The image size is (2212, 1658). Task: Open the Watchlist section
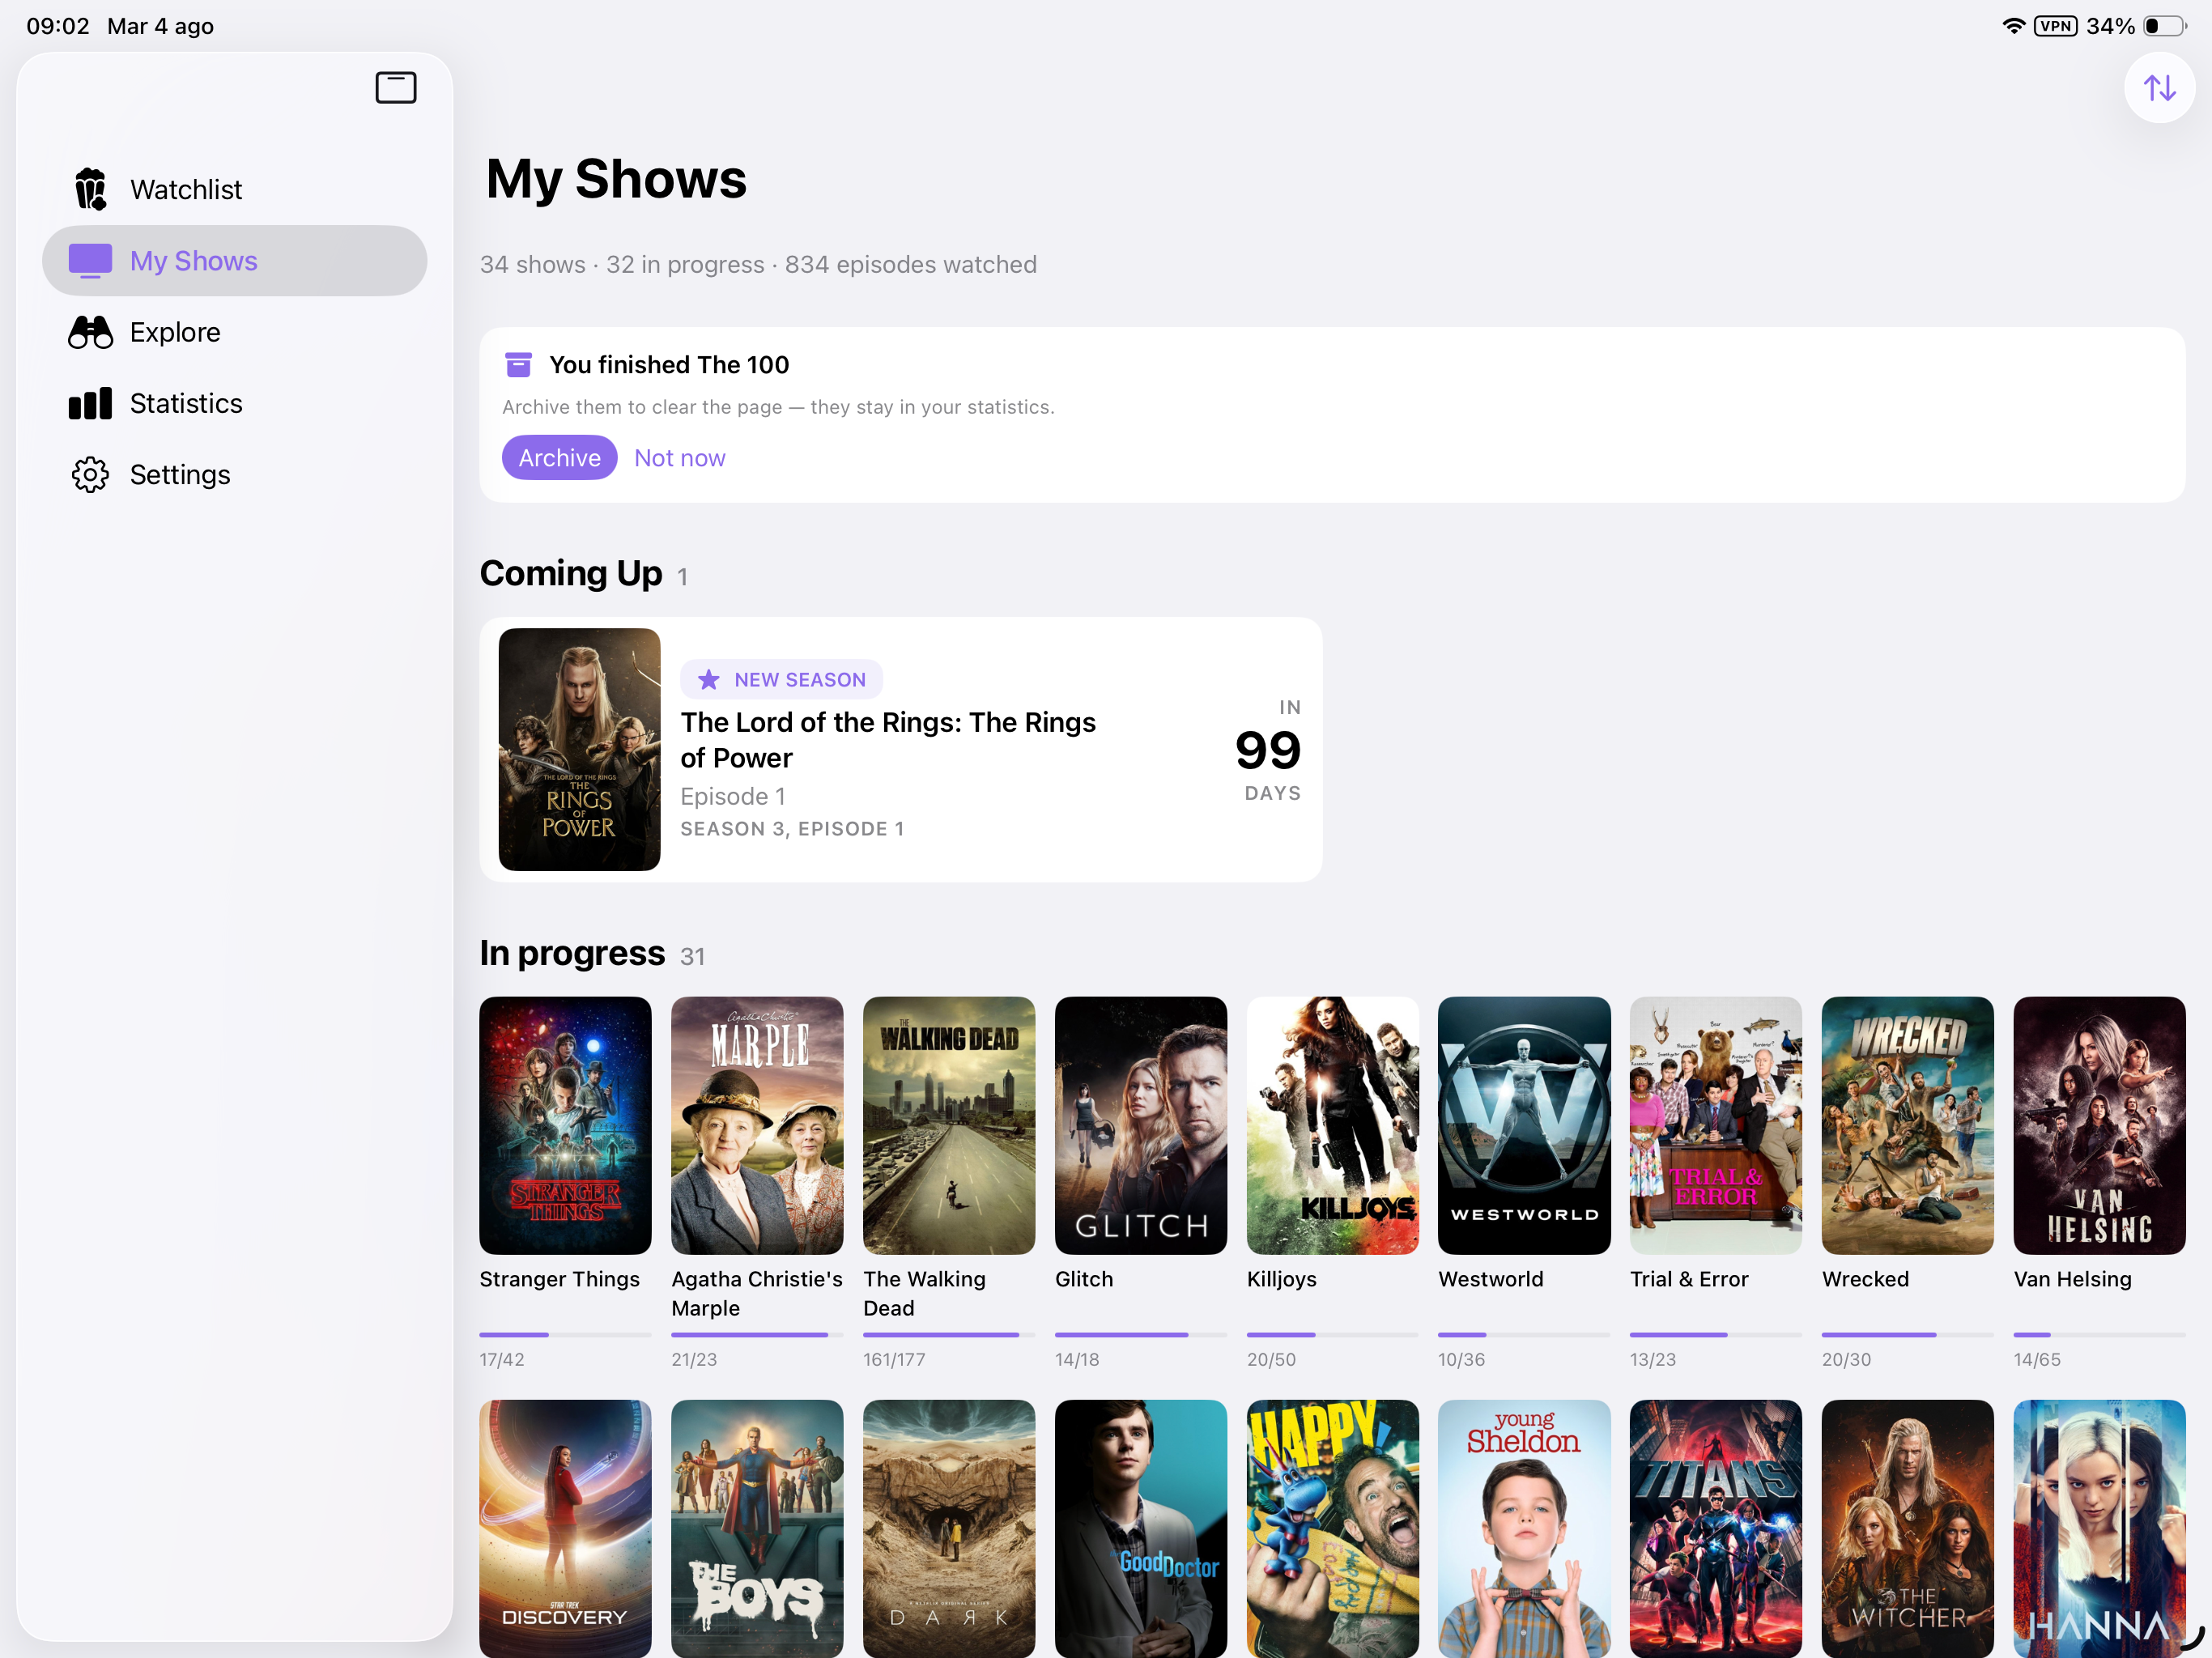(234, 189)
